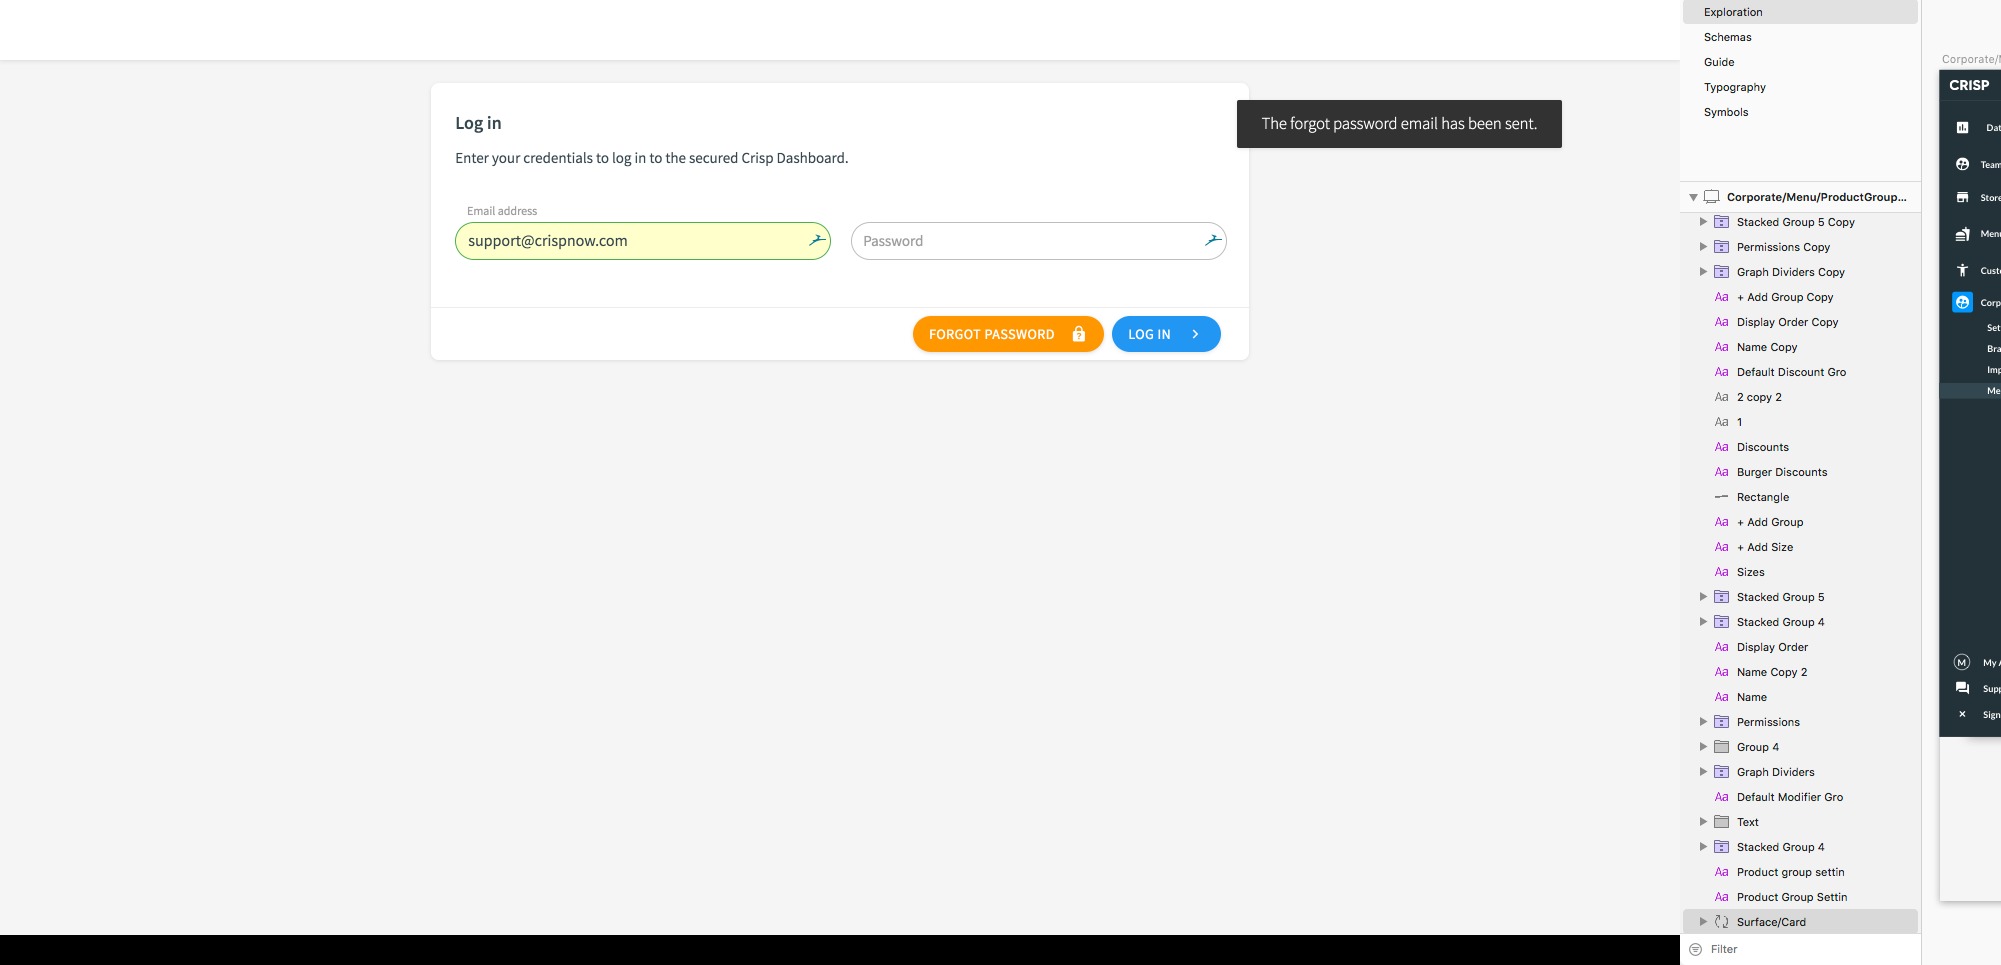Expand the Group 4 layer arrow

point(1703,747)
